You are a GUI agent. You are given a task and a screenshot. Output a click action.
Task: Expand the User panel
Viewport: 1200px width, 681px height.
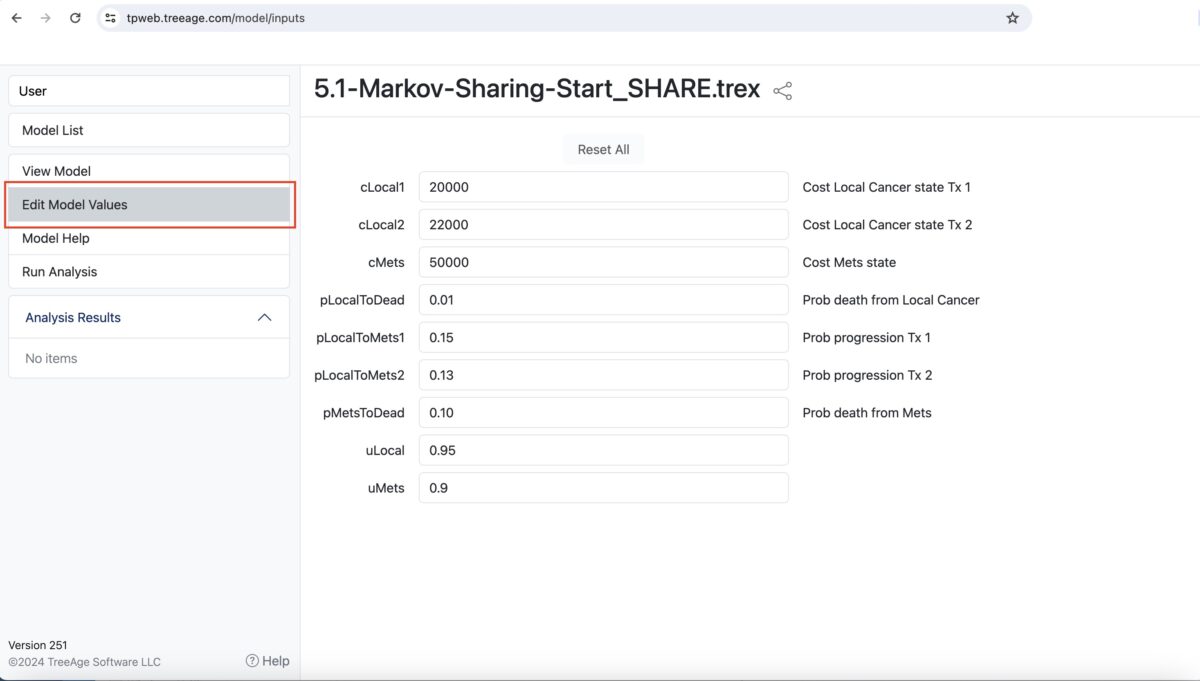148,90
